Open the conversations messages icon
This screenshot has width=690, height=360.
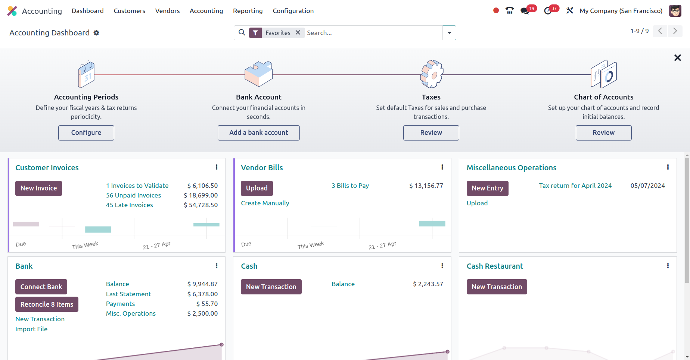point(525,11)
